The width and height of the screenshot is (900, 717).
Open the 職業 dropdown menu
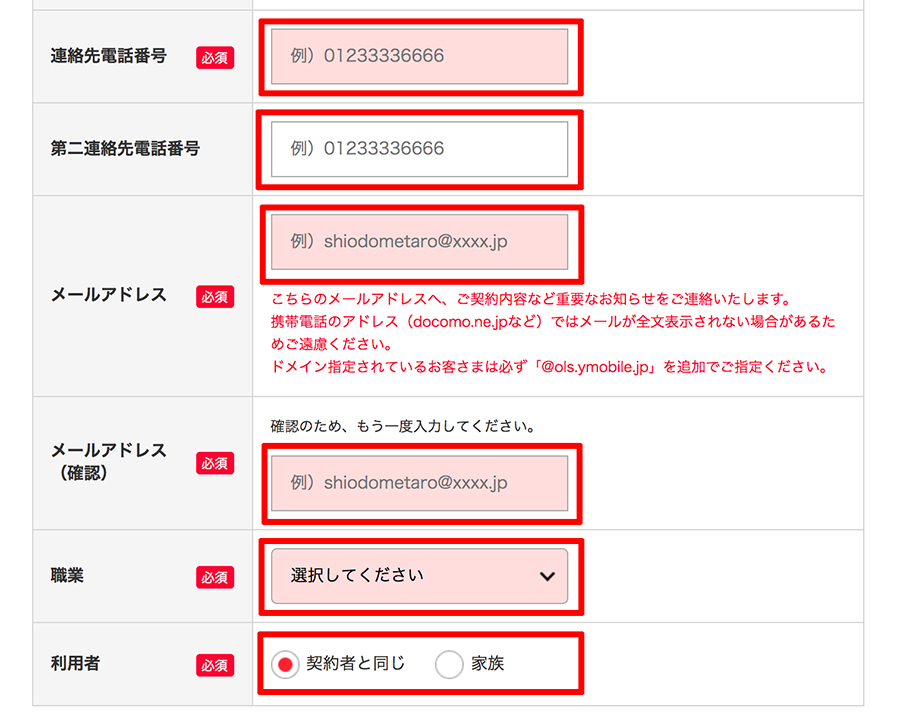click(419, 576)
